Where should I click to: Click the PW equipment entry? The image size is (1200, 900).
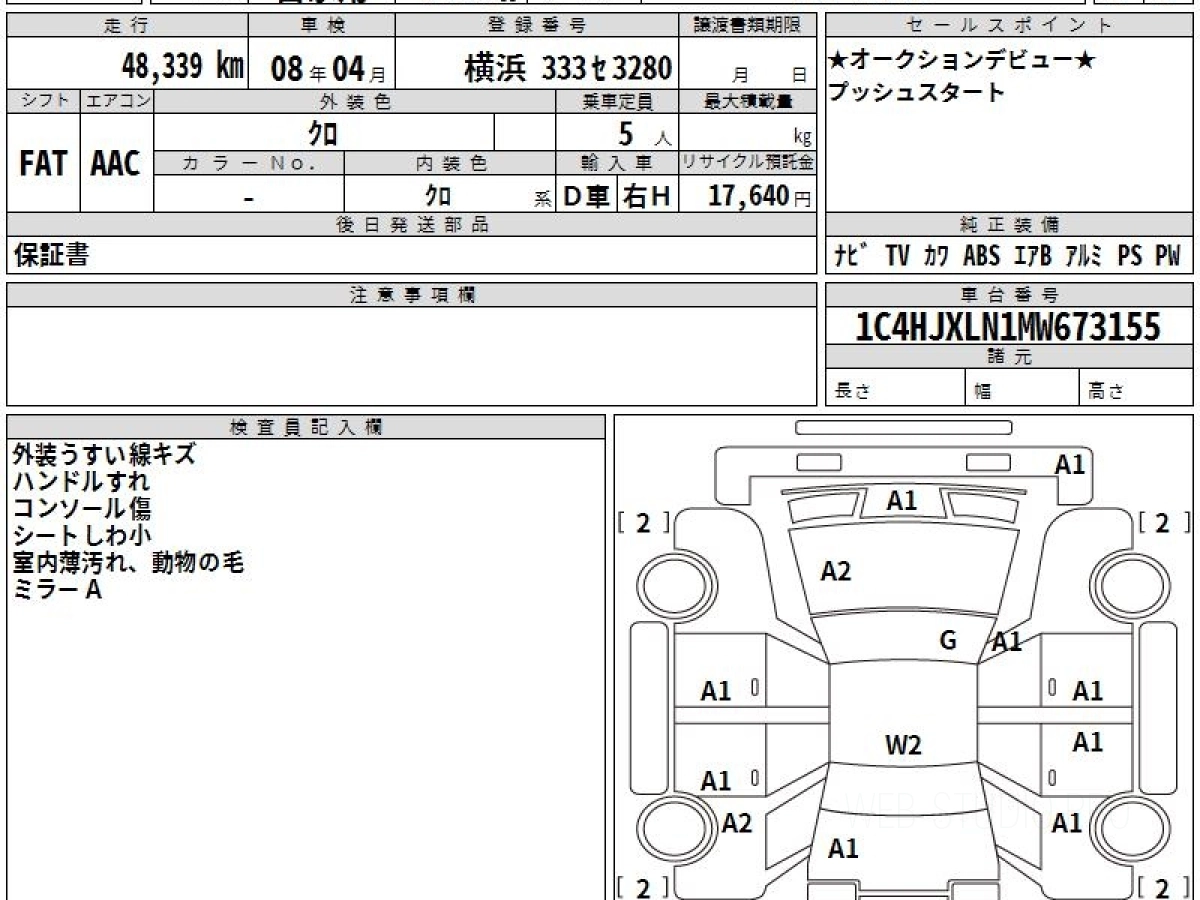tap(1168, 256)
